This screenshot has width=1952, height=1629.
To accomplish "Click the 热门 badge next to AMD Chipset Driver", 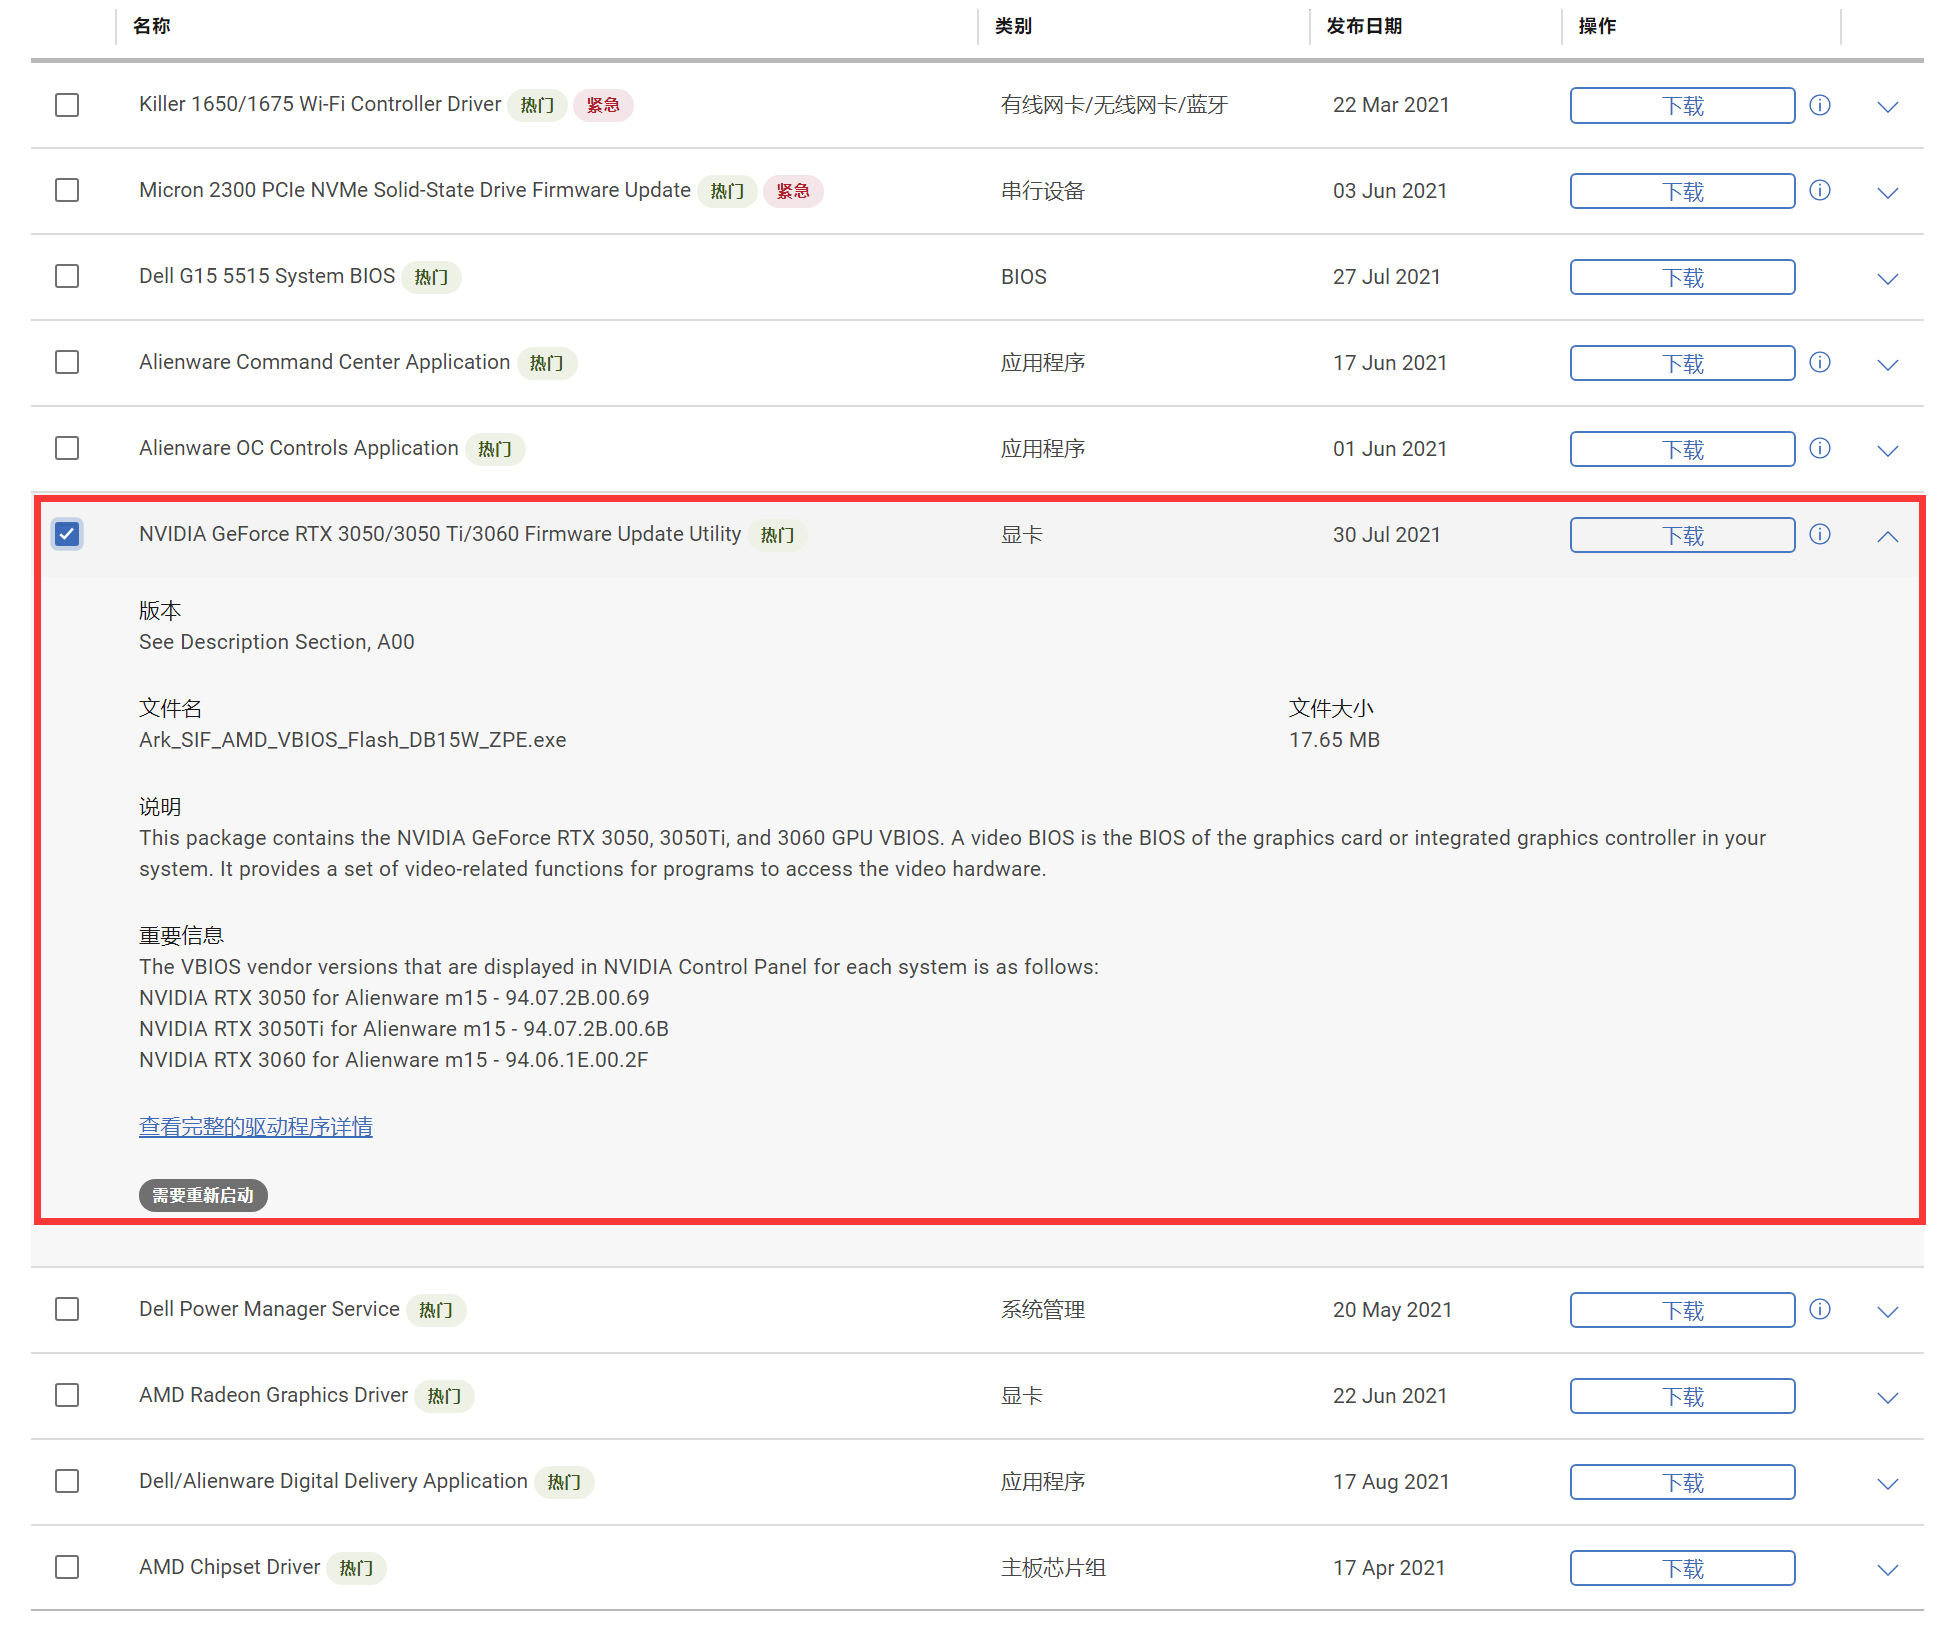I will pyautogui.click(x=356, y=1568).
